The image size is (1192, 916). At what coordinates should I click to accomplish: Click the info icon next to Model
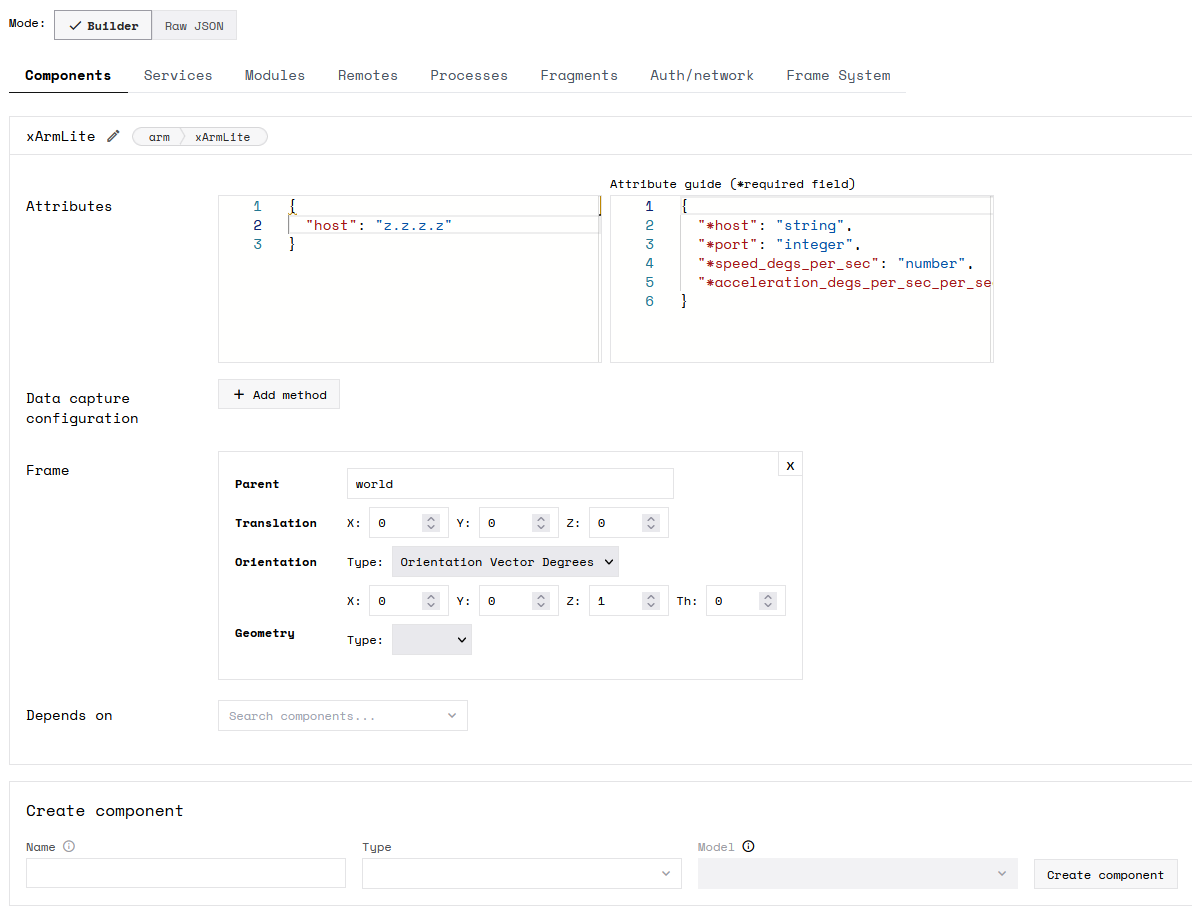point(748,846)
